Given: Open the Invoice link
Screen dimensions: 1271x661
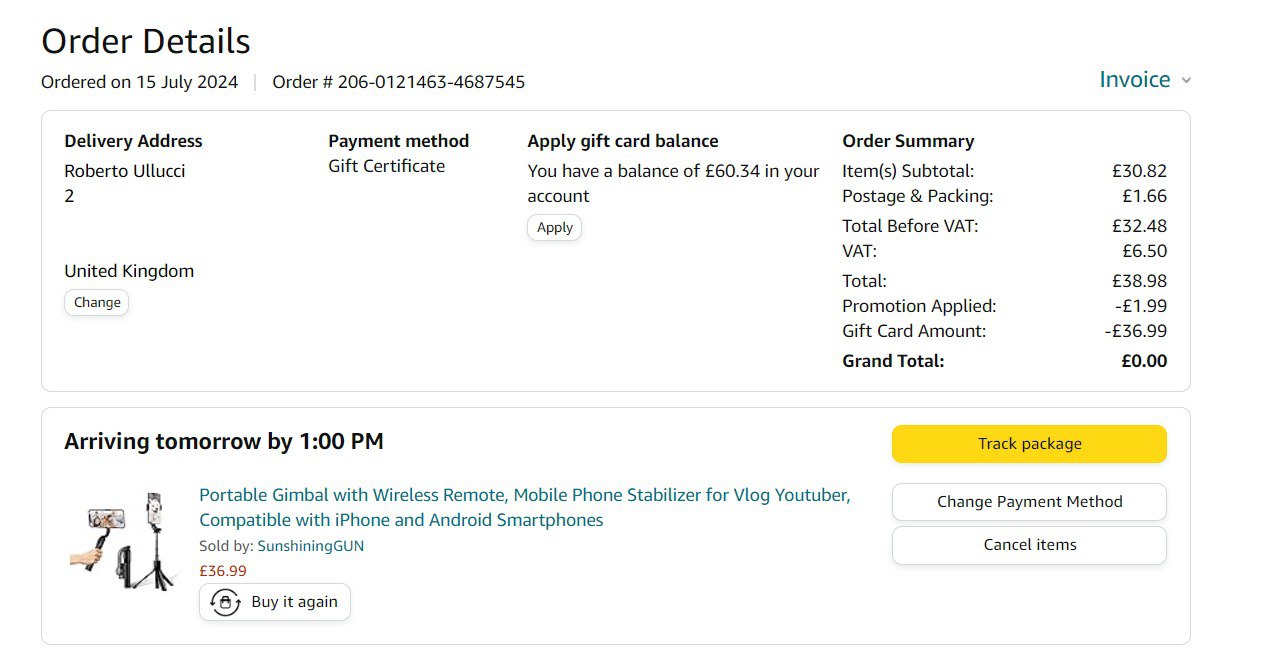Looking at the screenshot, I should [1134, 80].
